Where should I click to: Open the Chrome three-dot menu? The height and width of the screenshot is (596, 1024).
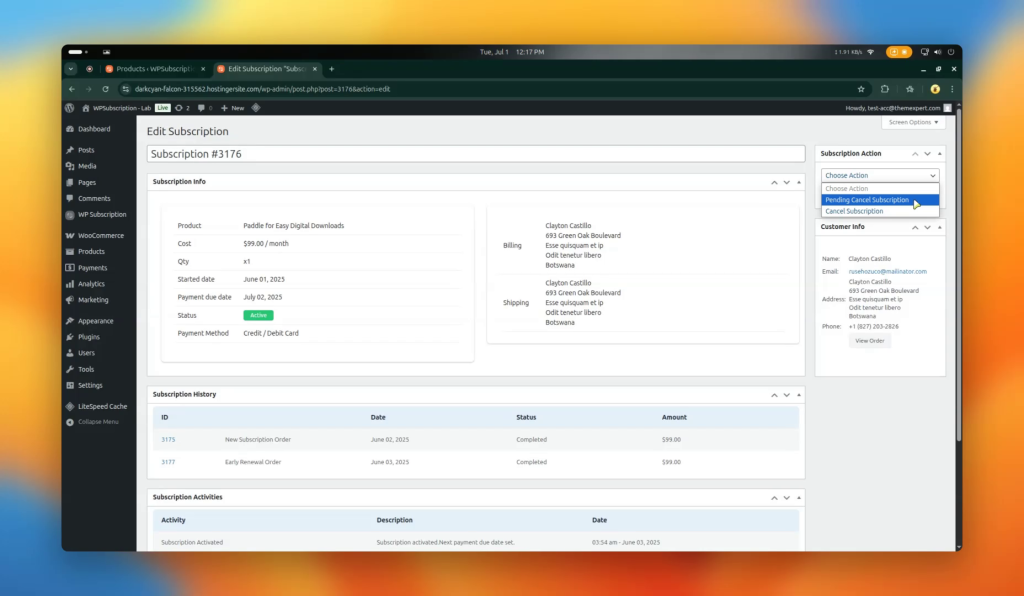pos(952,89)
